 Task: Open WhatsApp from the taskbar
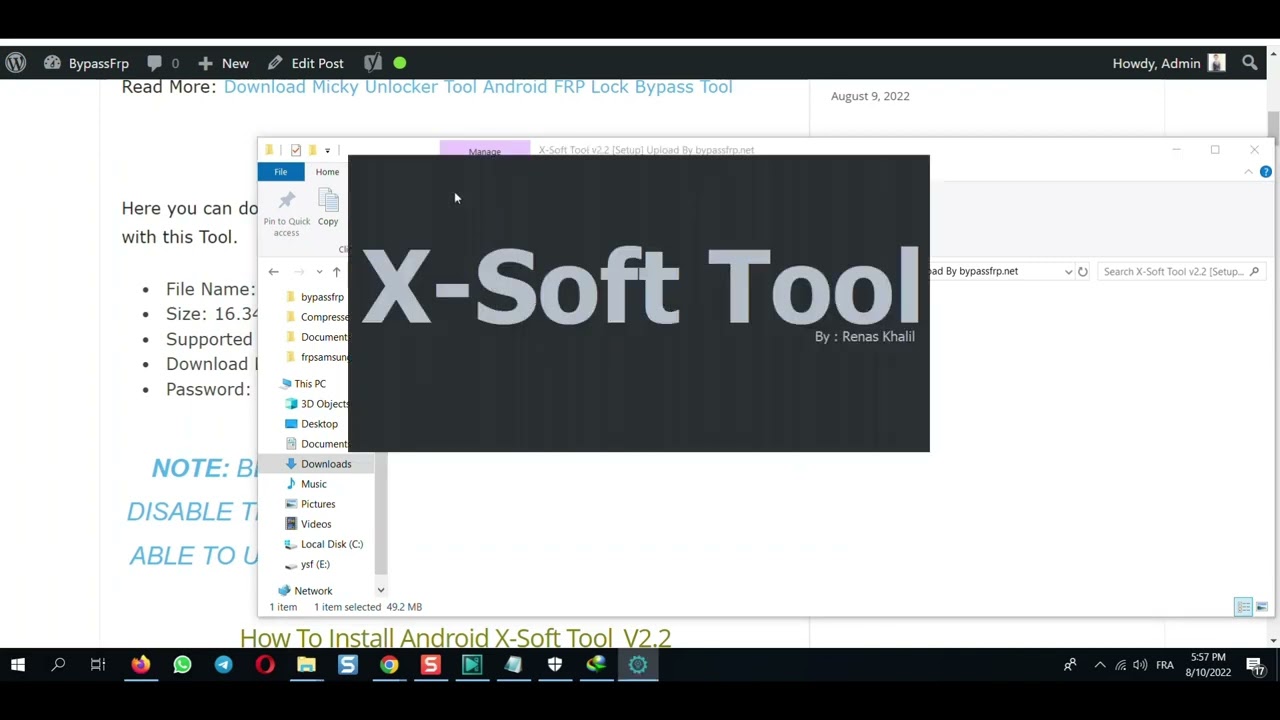tap(182, 665)
